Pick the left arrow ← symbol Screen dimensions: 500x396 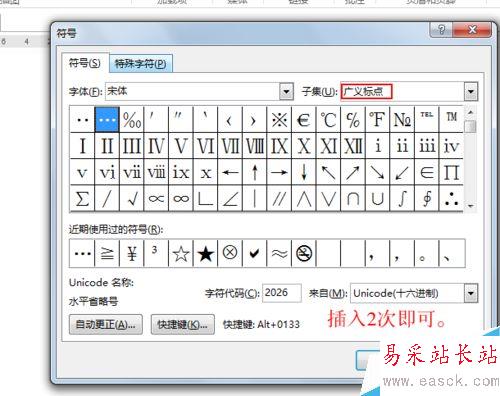pyautogui.click(x=230, y=172)
